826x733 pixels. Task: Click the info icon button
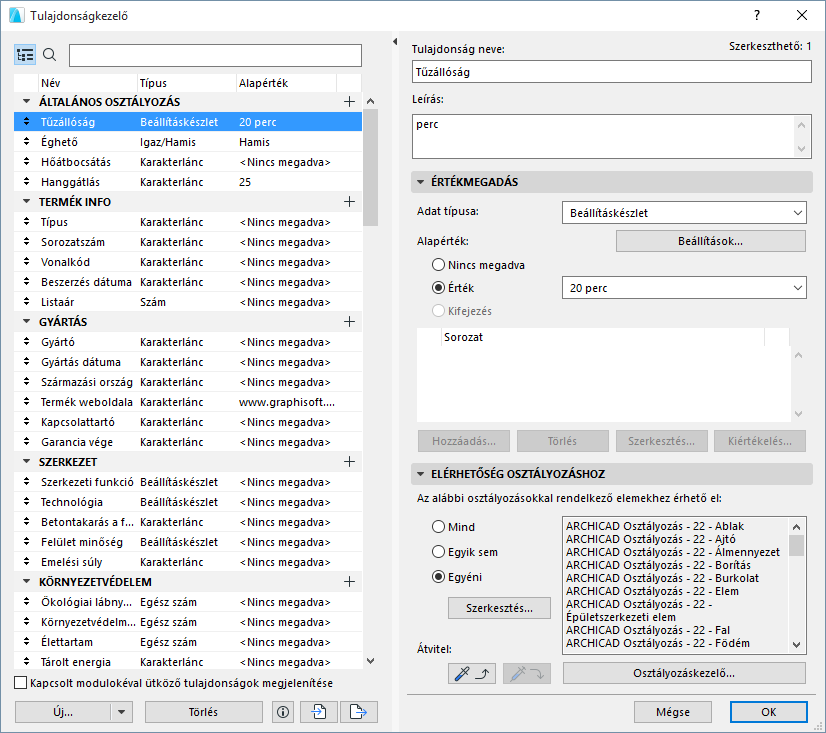(x=283, y=712)
